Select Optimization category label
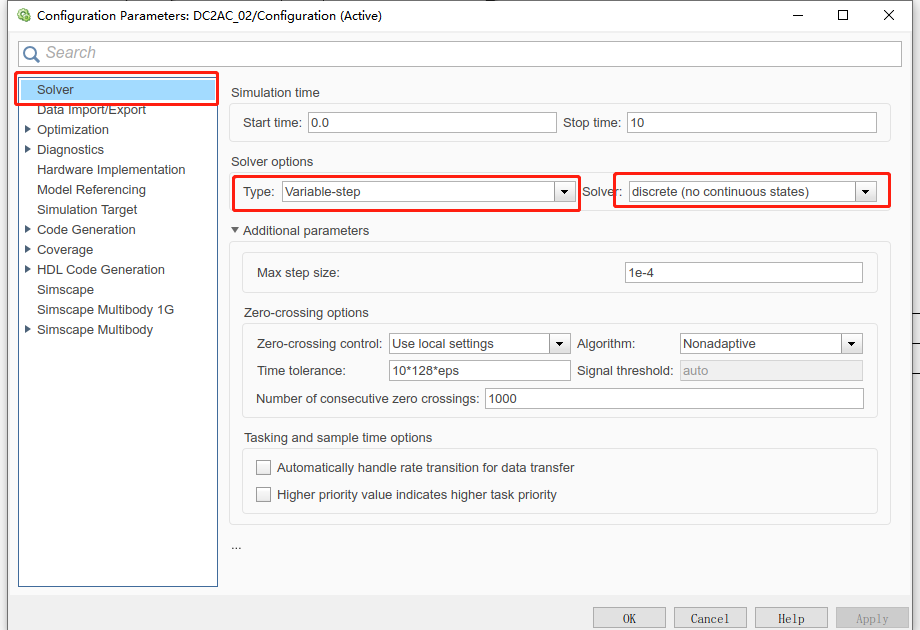Viewport: 920px width, 630px height. (73, 130)
